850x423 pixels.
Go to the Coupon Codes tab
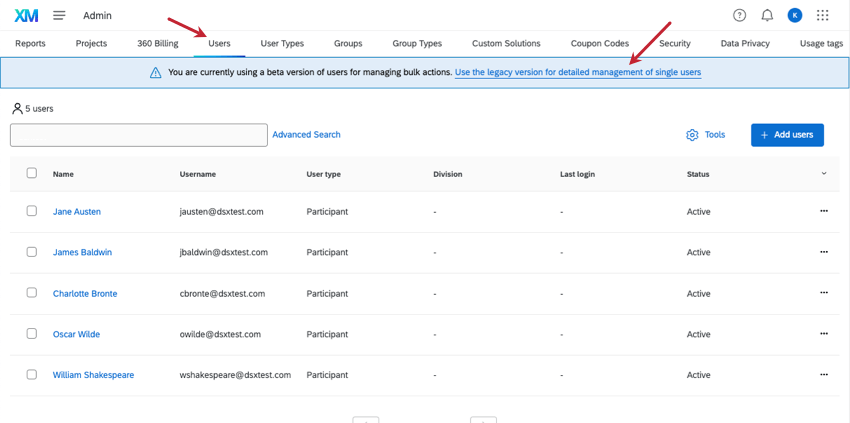[x=600, y=44]
